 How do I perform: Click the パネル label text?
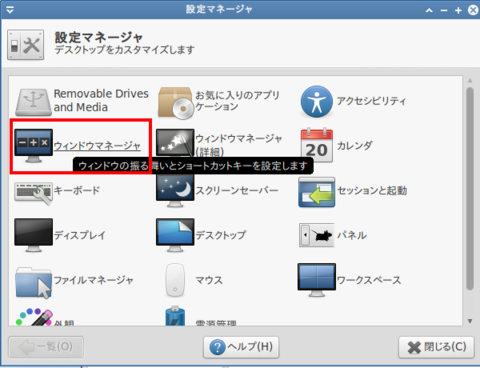click(x=352, y=235)
